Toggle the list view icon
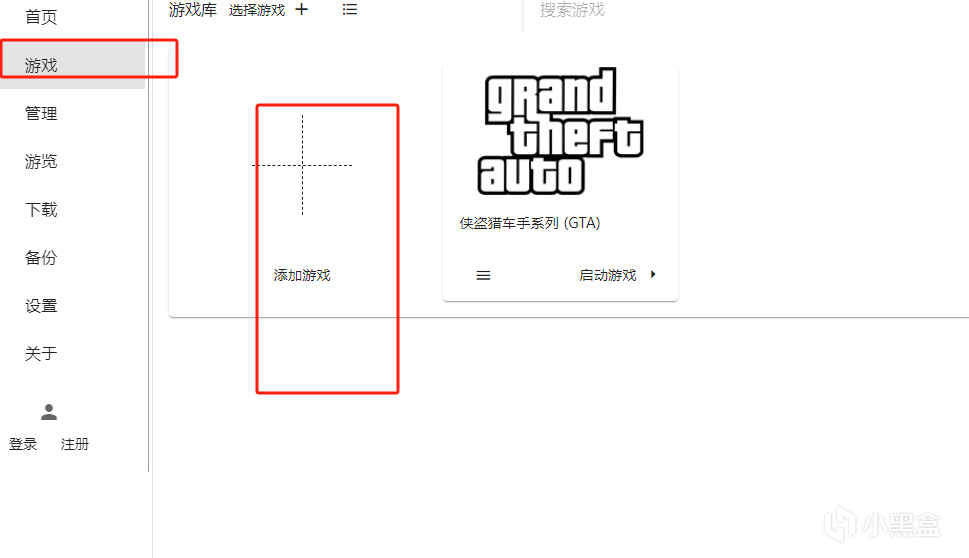Screen dimensions: 969x558 click(x=350, y=9)
